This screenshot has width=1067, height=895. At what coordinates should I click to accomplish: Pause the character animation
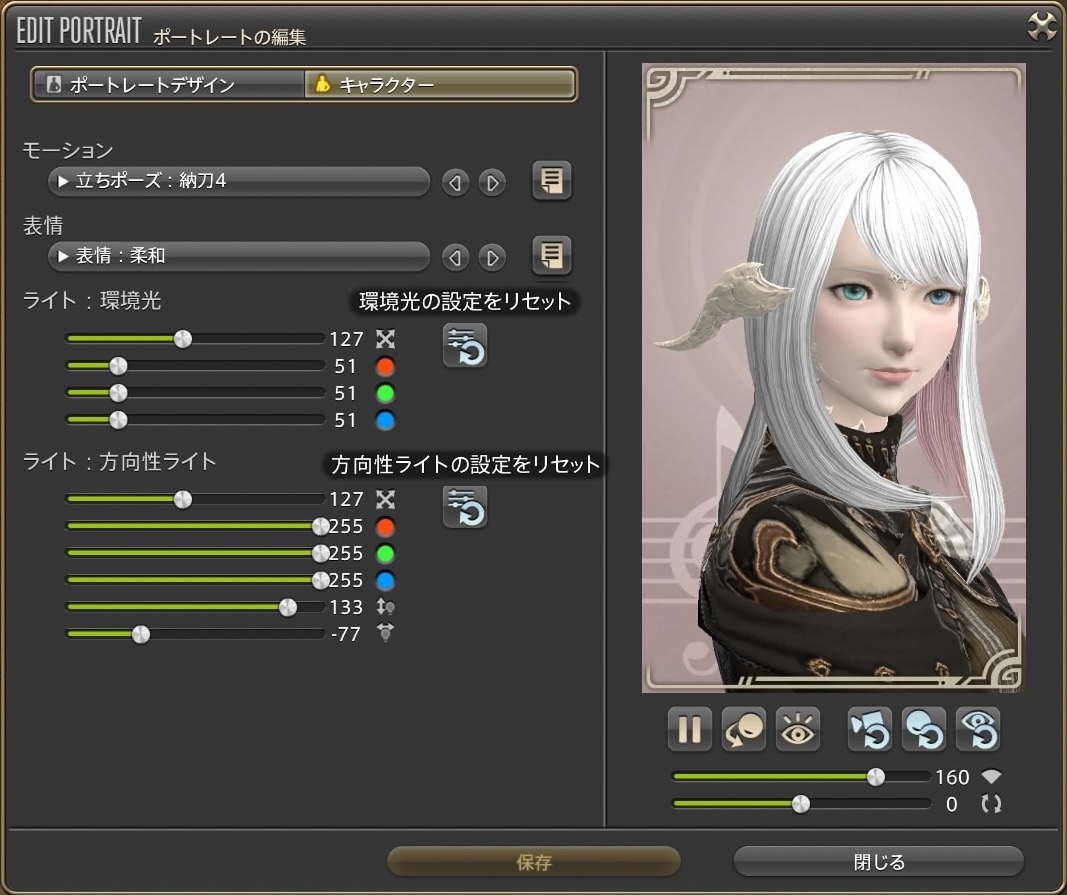(689, 729)
